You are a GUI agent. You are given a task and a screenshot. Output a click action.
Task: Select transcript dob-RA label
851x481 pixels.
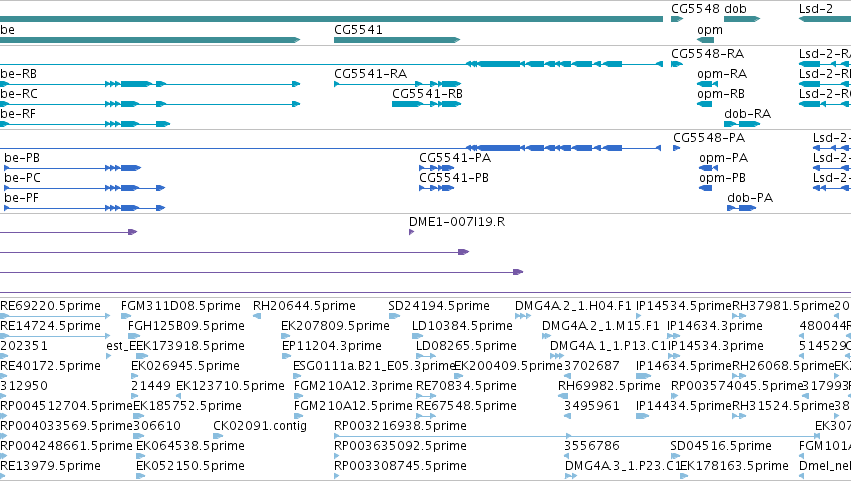click(747, 114)
